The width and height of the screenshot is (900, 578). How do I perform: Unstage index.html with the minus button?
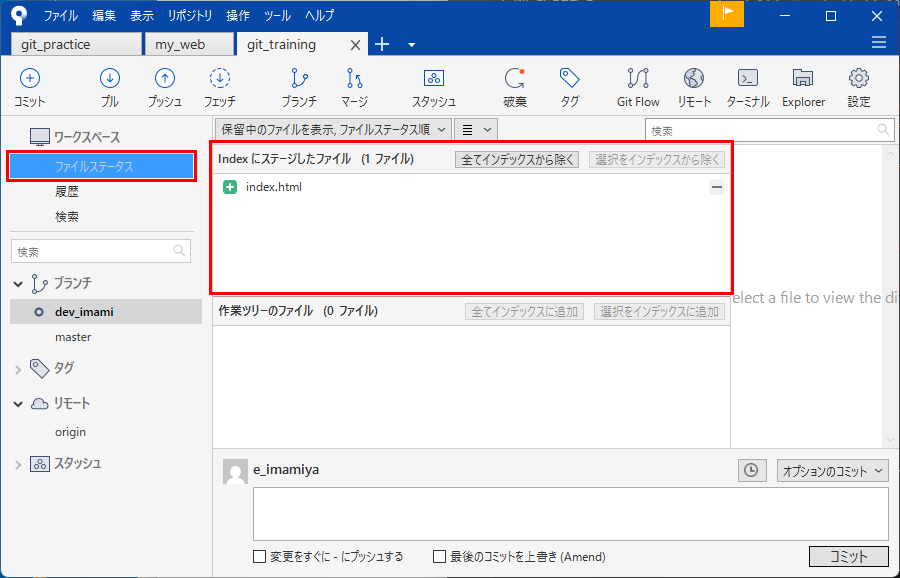click(x=717, y=187)
